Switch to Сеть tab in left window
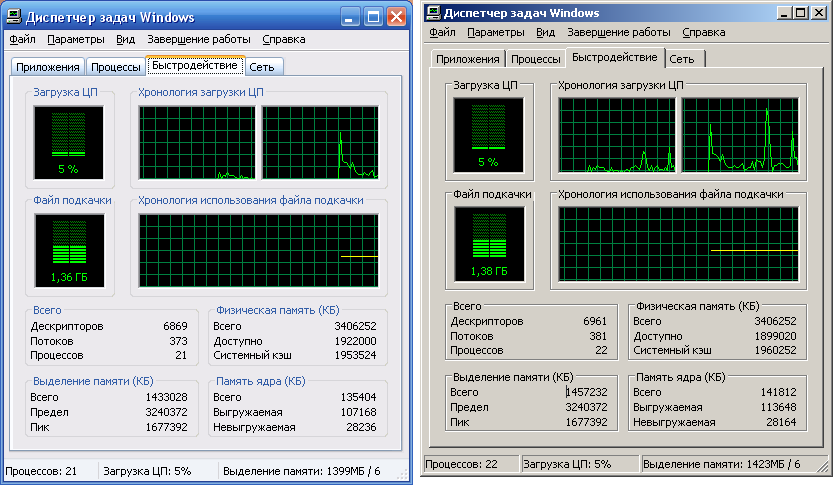The height and width of the screenshot is (485, 840). point(262,67)
